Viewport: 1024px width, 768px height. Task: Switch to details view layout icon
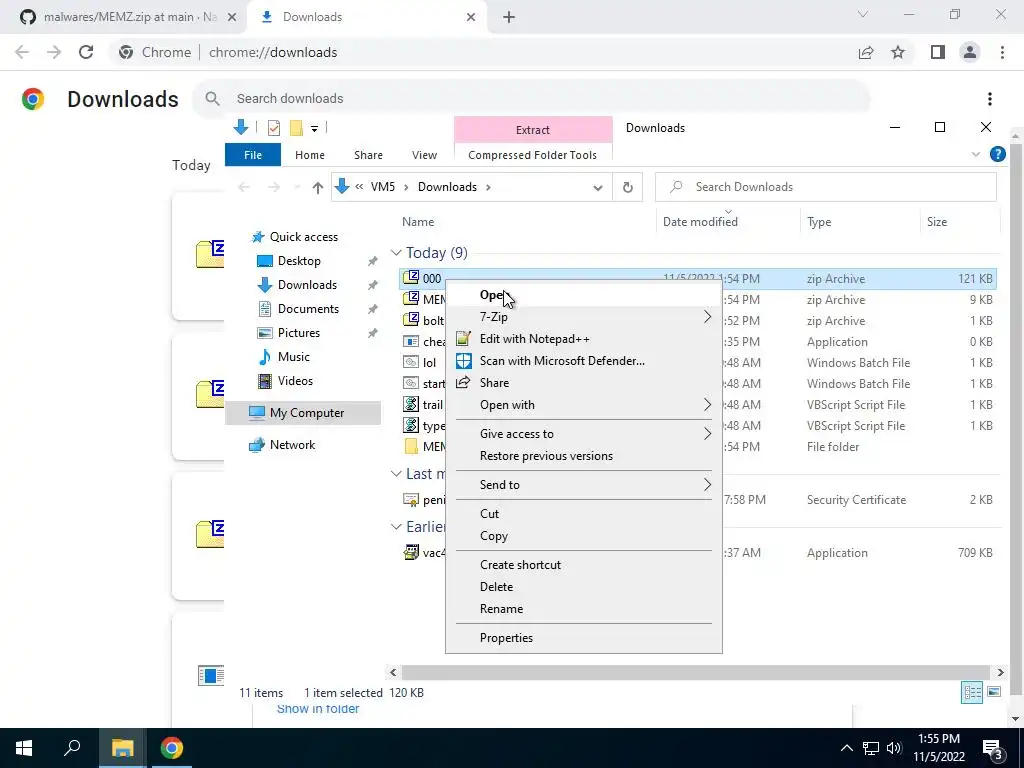click(972, 692)
